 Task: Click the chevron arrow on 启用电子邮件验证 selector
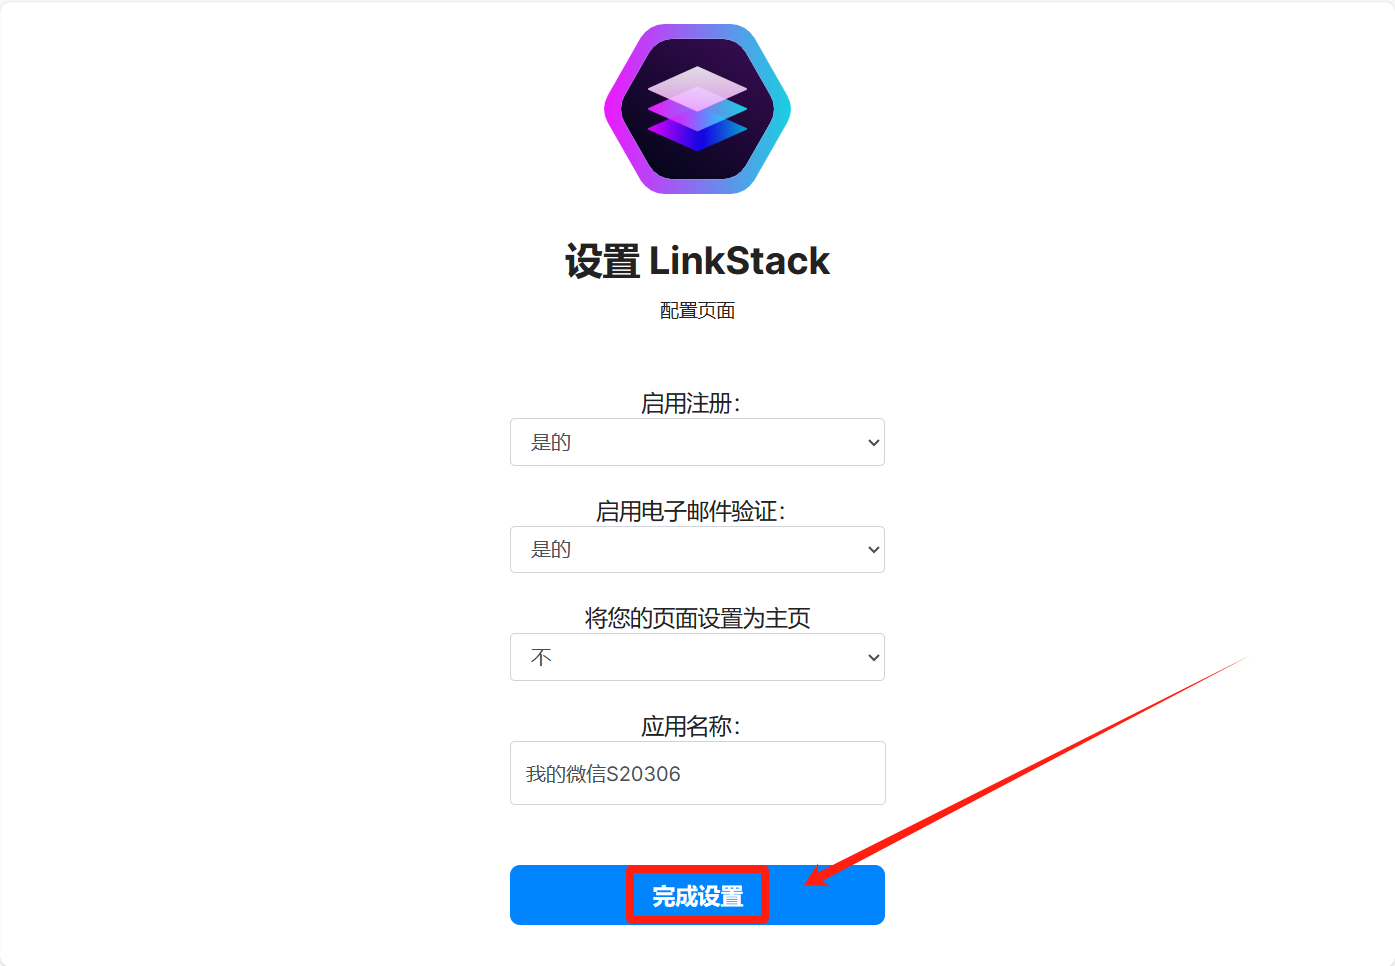pos(873,550)
